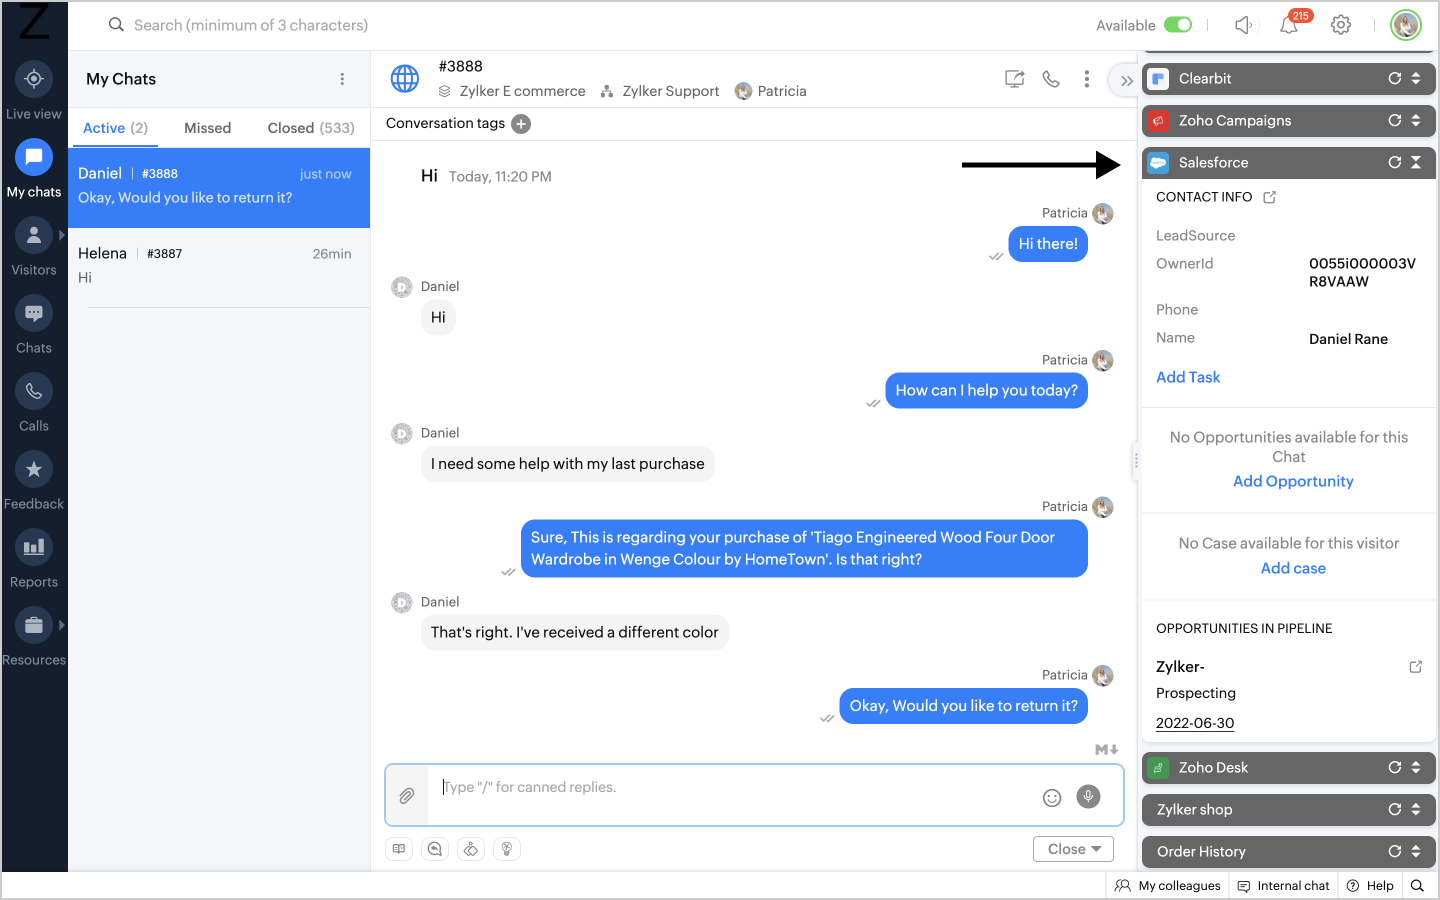The height and width of the screenshot is (900, 1440).
Task: Collapse the Salesforce widget
Action: tap(1416, 162)
